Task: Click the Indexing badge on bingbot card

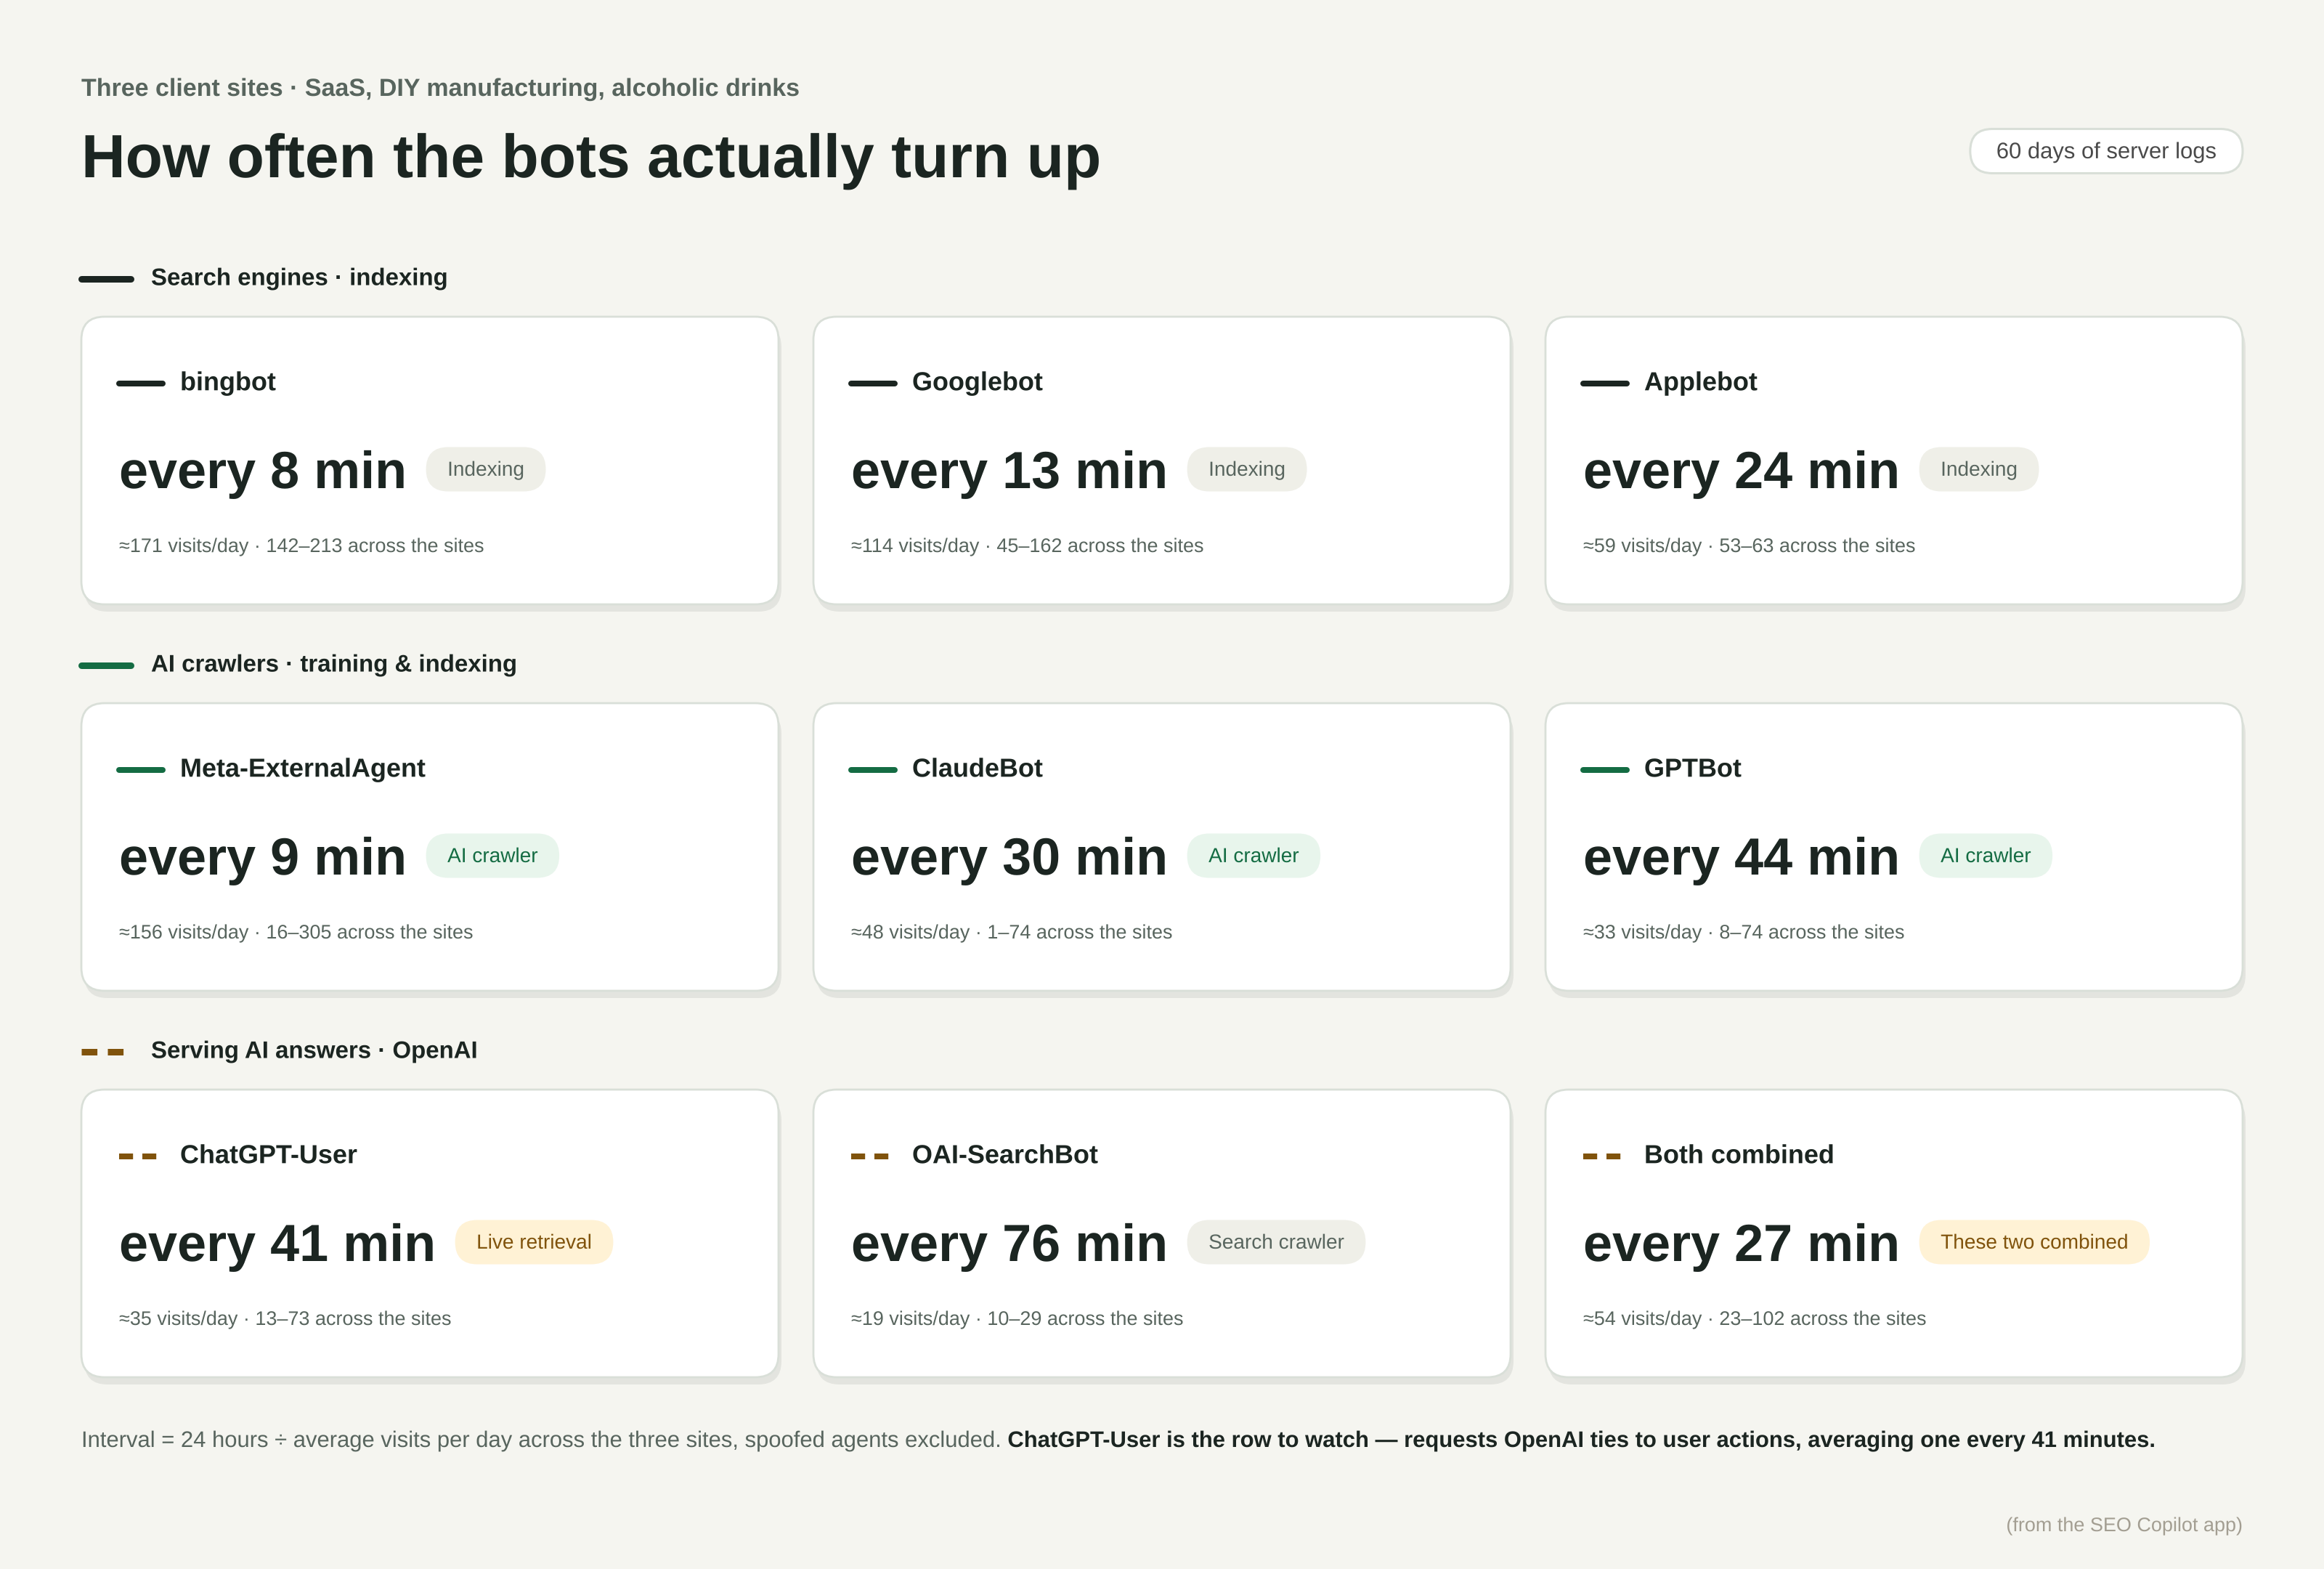Action: pyautogui.click(x=485, y=469)
